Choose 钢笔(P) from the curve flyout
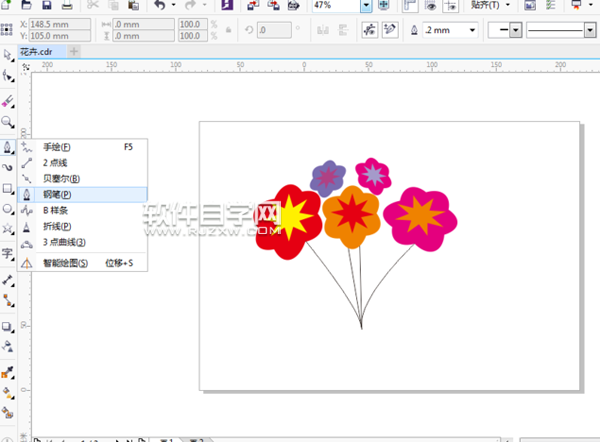The image size is (600, 442). tap(58, 194)
